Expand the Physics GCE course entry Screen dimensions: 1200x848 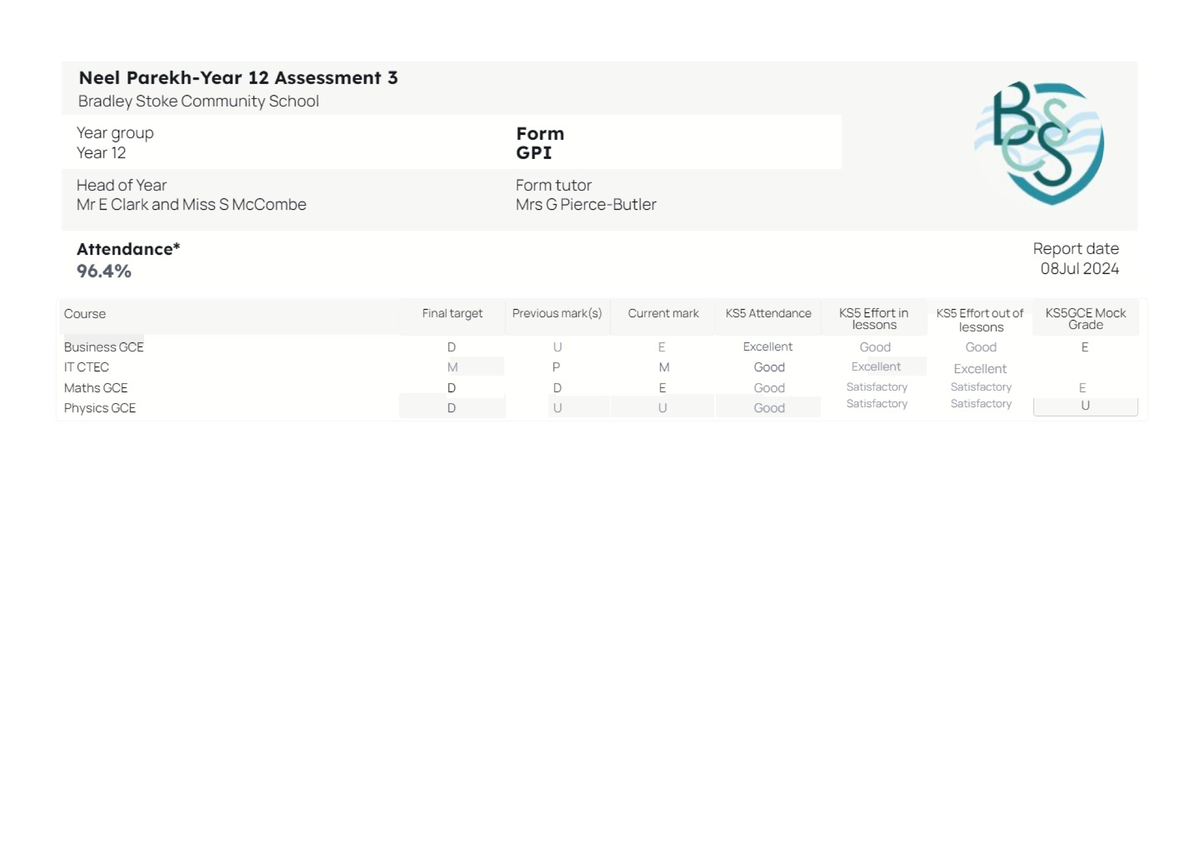point(99,408)
